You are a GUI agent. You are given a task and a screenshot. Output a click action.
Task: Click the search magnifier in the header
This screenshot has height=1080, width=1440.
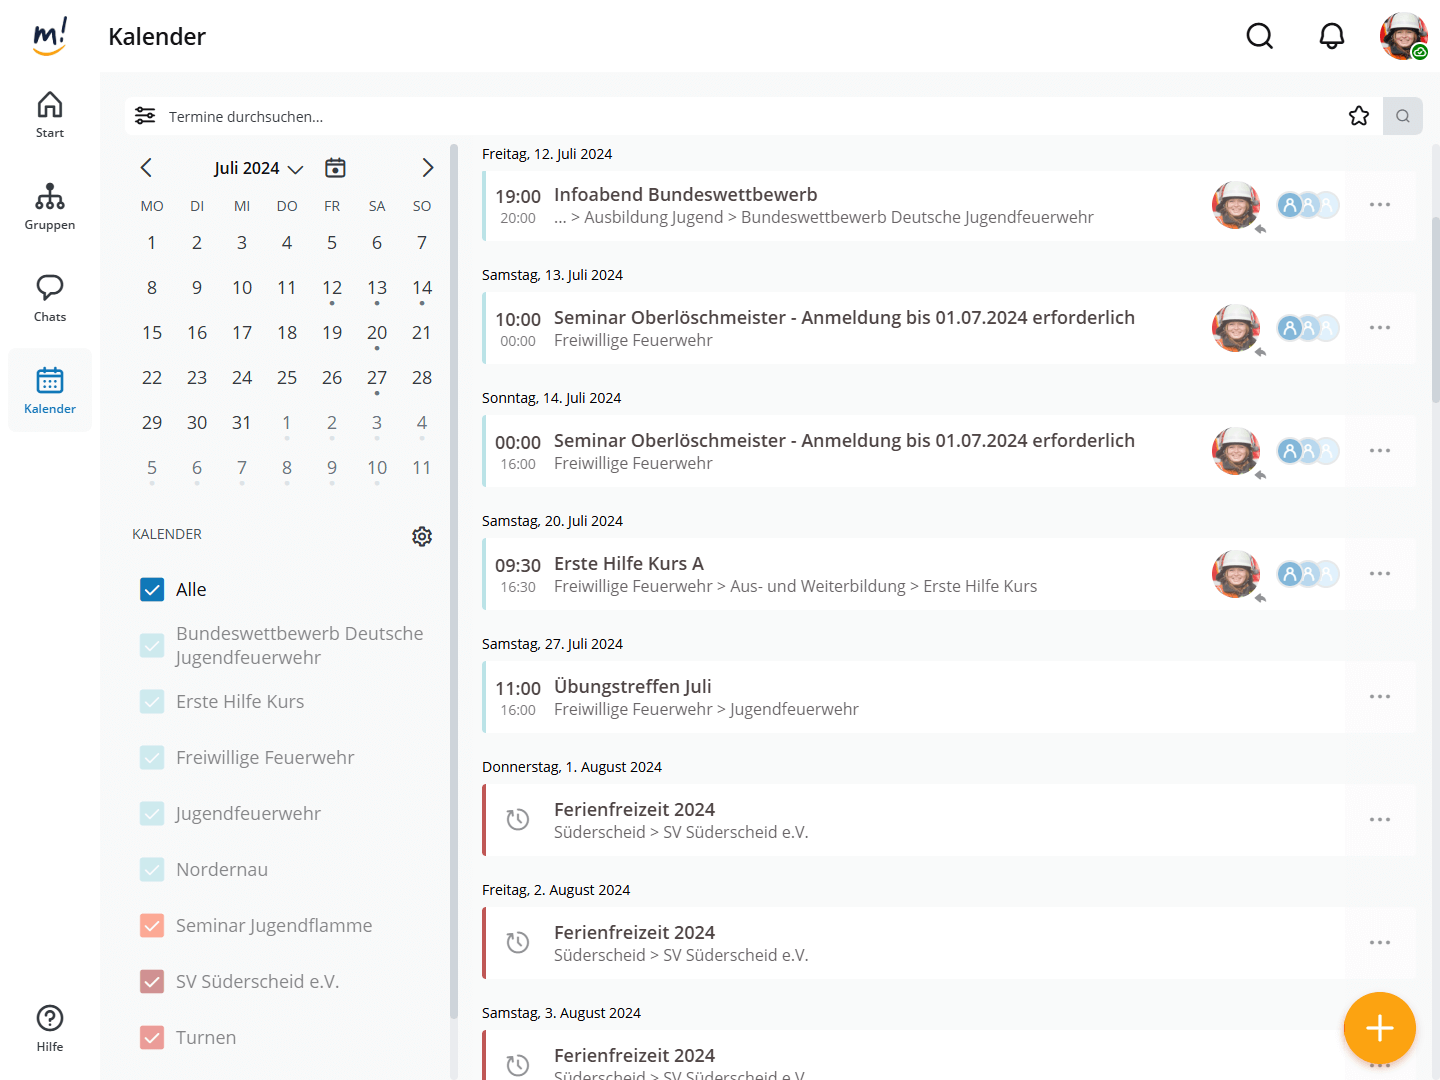(1259, 37)
